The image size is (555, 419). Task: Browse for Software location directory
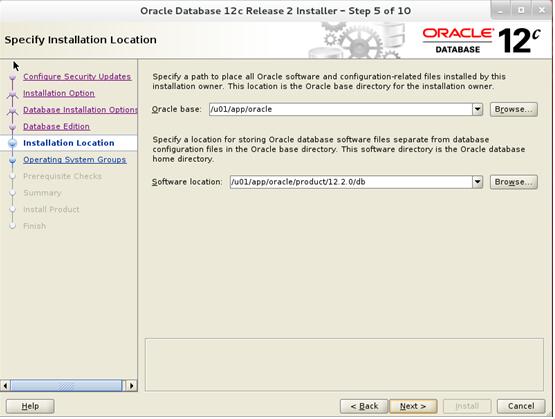(x=514, y=182)
